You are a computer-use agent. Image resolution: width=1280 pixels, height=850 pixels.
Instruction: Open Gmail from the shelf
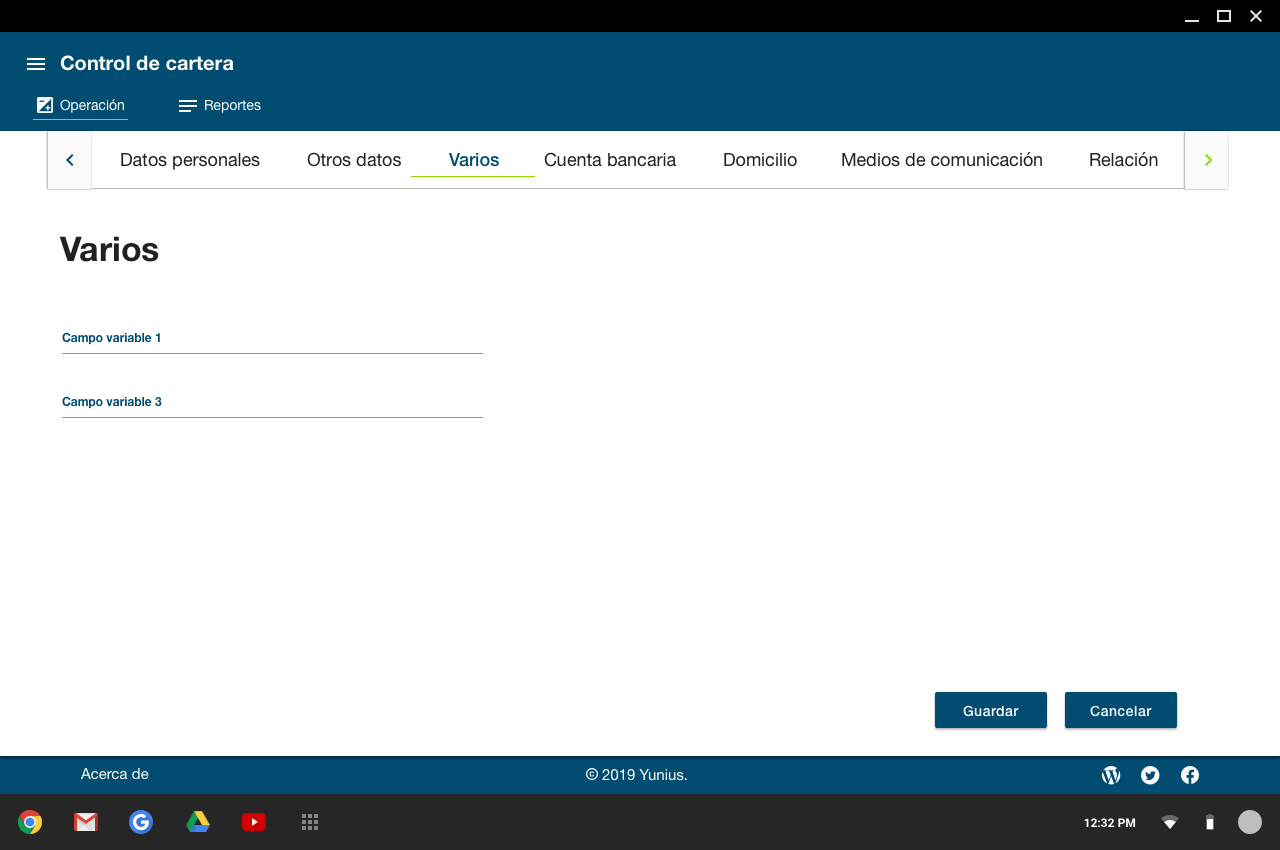(x=86, y=822)
